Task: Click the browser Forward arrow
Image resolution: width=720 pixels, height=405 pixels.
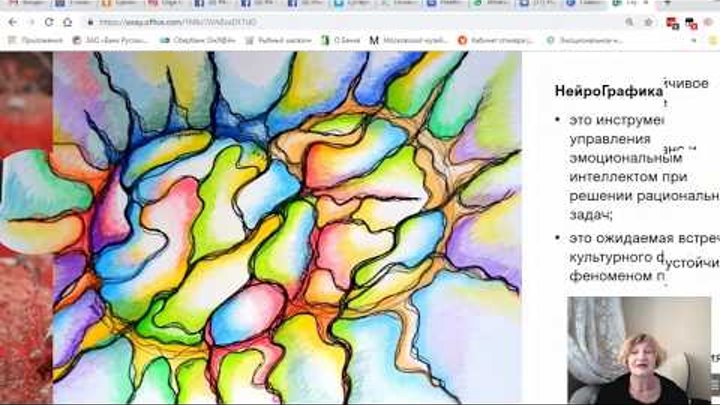Action: click(30, 21)
